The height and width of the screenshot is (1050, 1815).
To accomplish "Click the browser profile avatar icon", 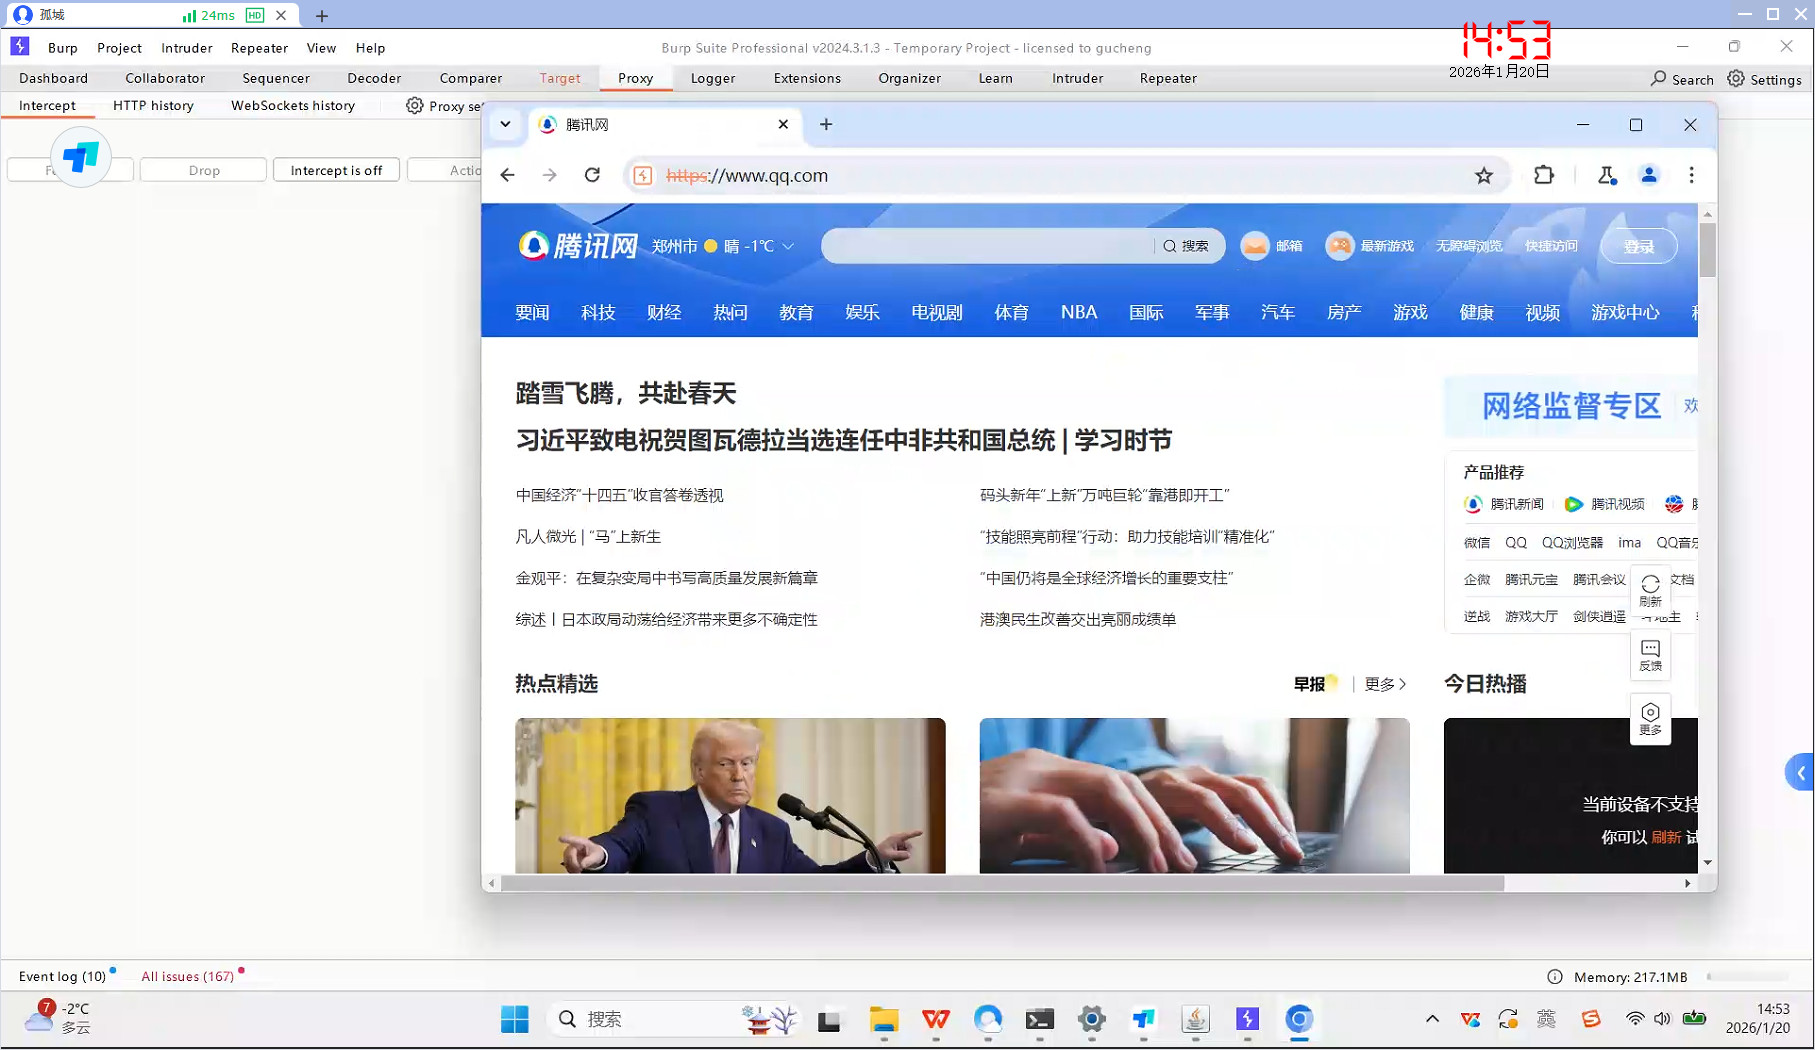I will click(x=1649, y=175).
